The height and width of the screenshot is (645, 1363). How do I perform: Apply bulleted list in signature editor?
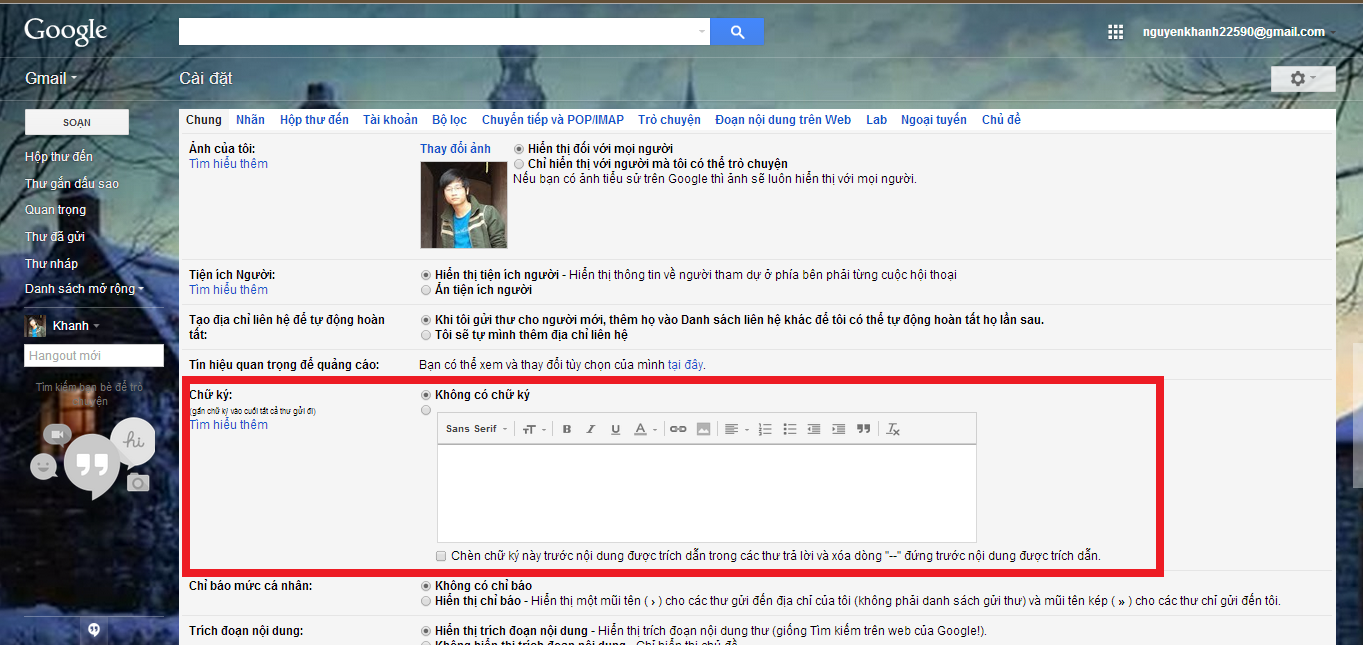click(790, 429)
